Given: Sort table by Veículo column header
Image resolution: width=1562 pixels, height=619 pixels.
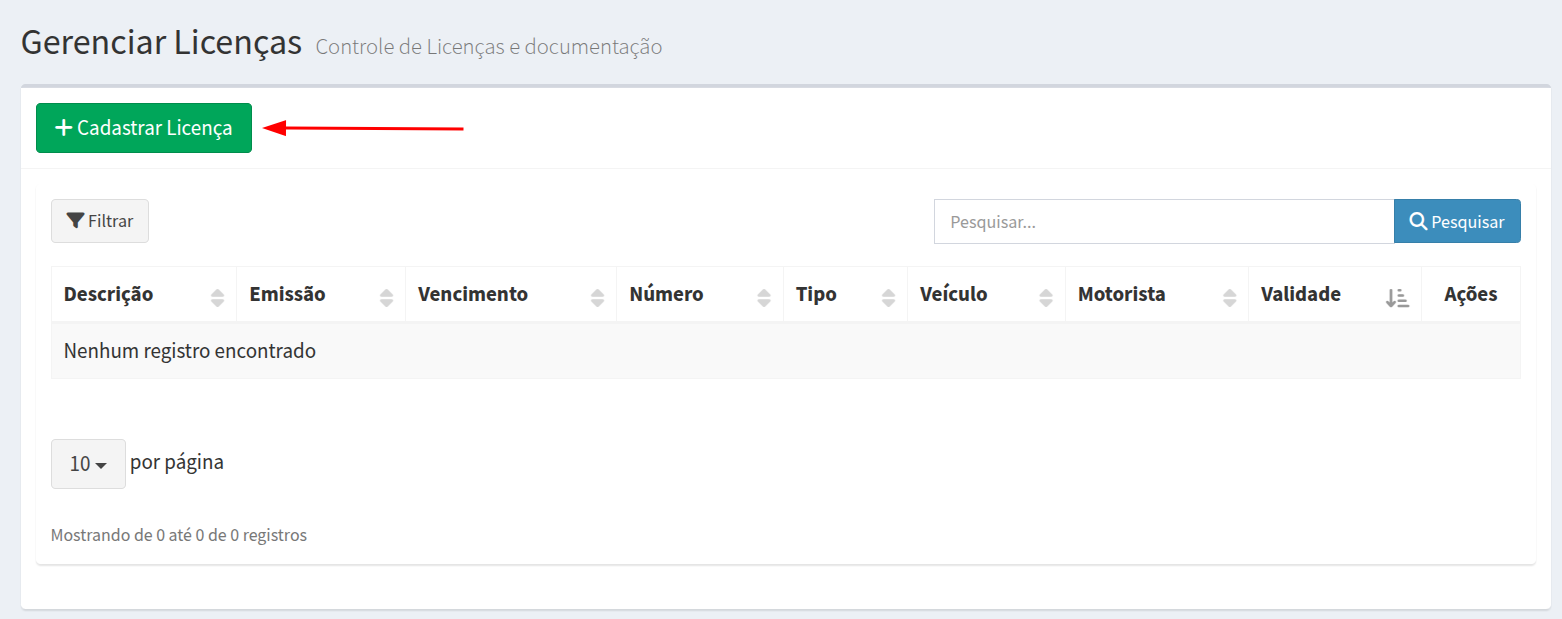Looking at the screenshot, I should [x=953, y=295].
